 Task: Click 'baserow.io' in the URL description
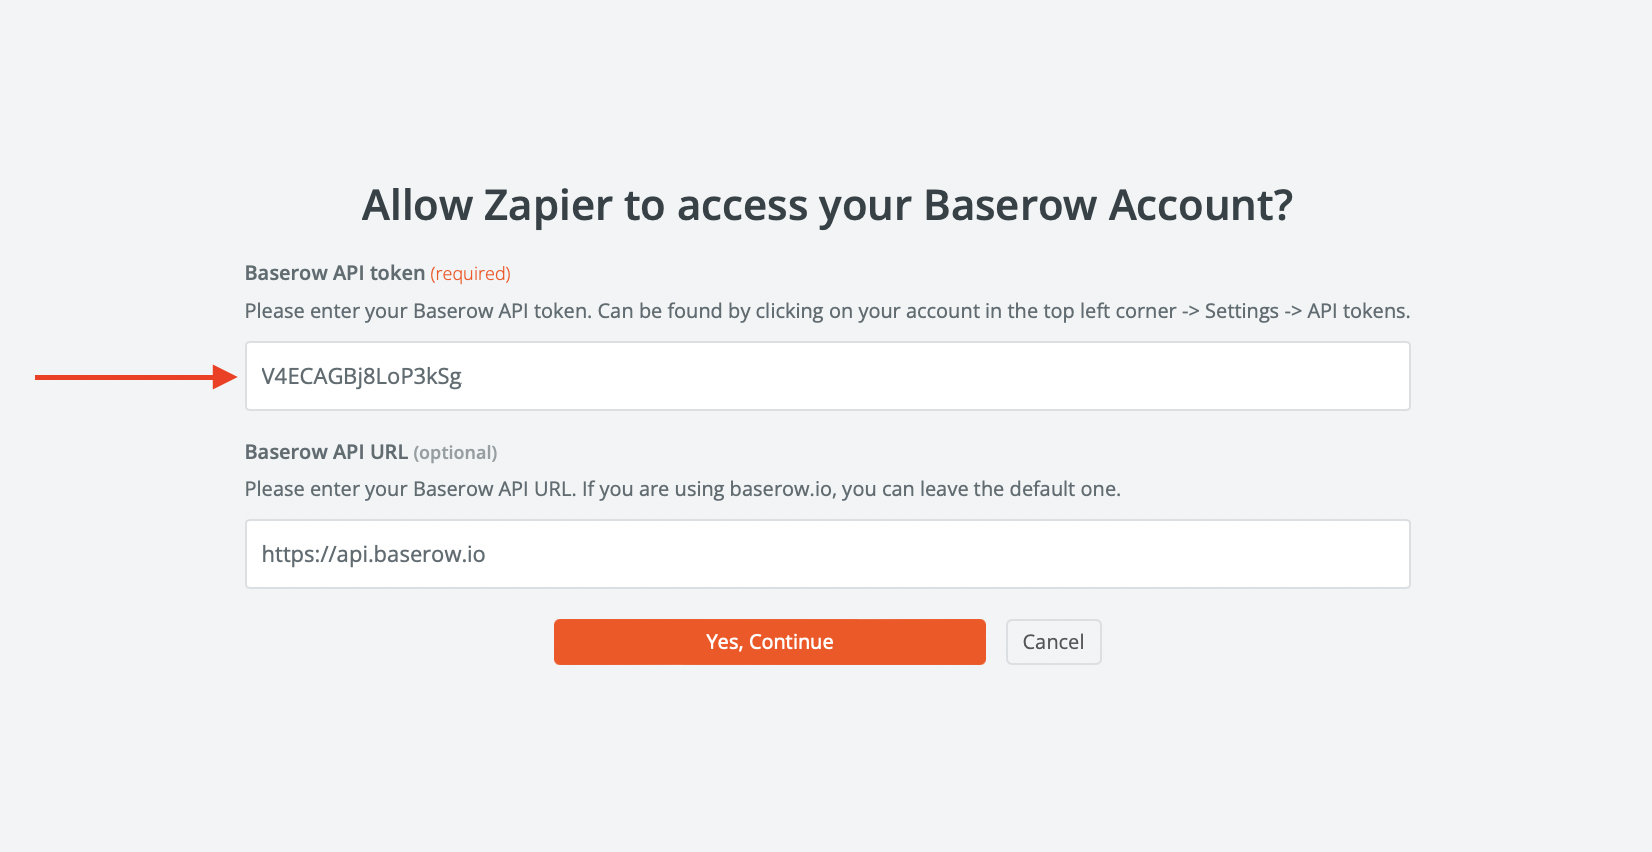[x=781, y=489]
